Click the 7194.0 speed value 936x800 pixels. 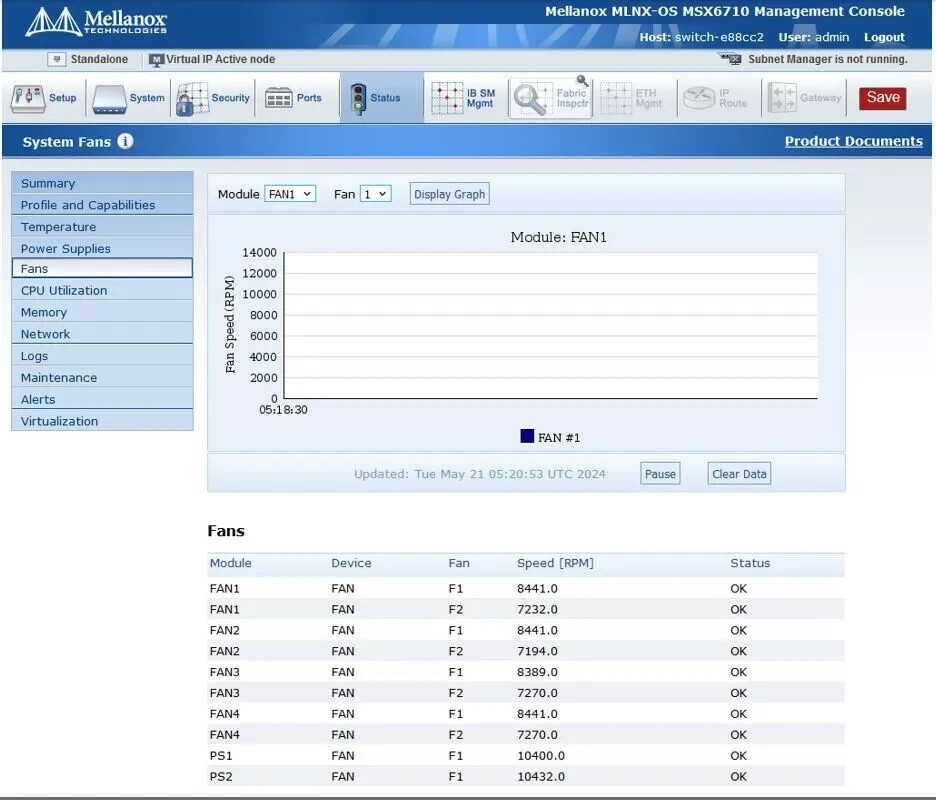tap(537, 651)
